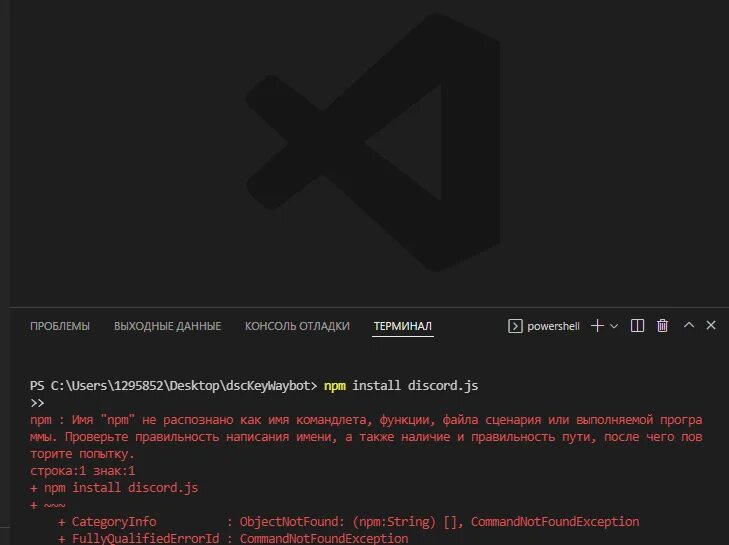The height and width of the screenshot is (545, 729).
Task: Maximize the panel with up chevron
Action: 689,325
